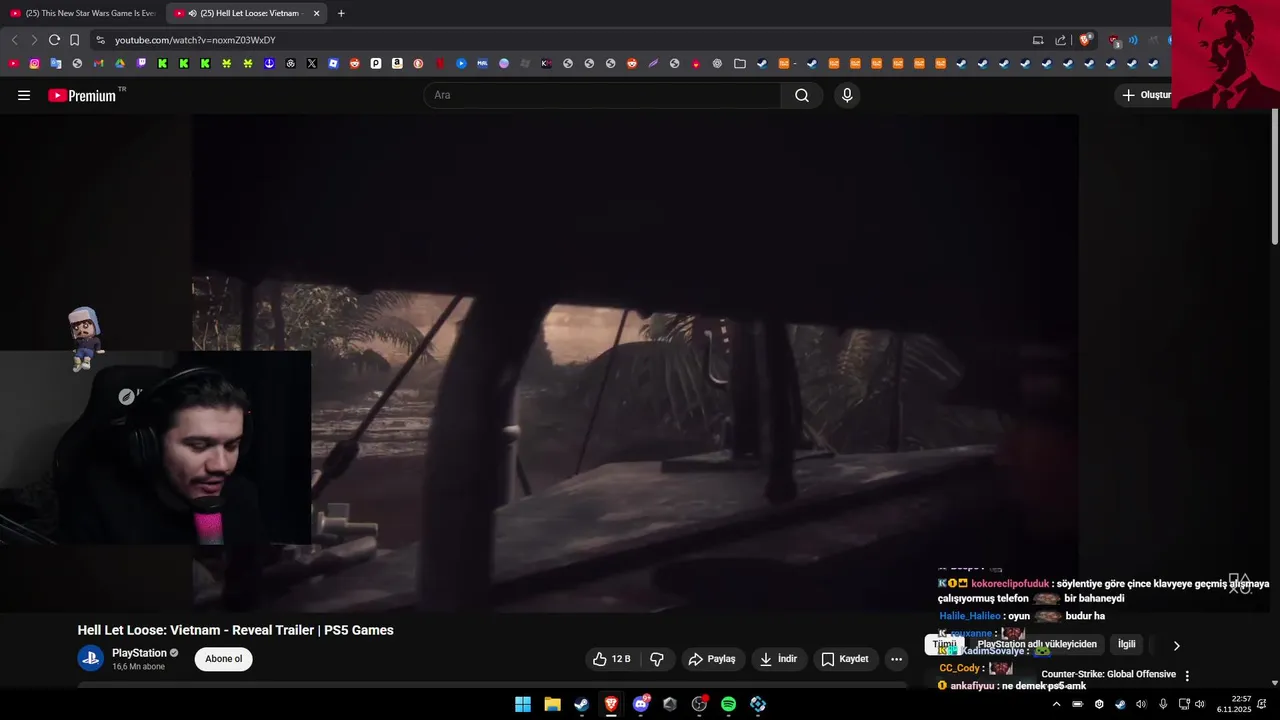This screenshot has width=1280, height=720.
Task: Subscribe with the 'Abone ol' button
Action: (x=223, y=659)
